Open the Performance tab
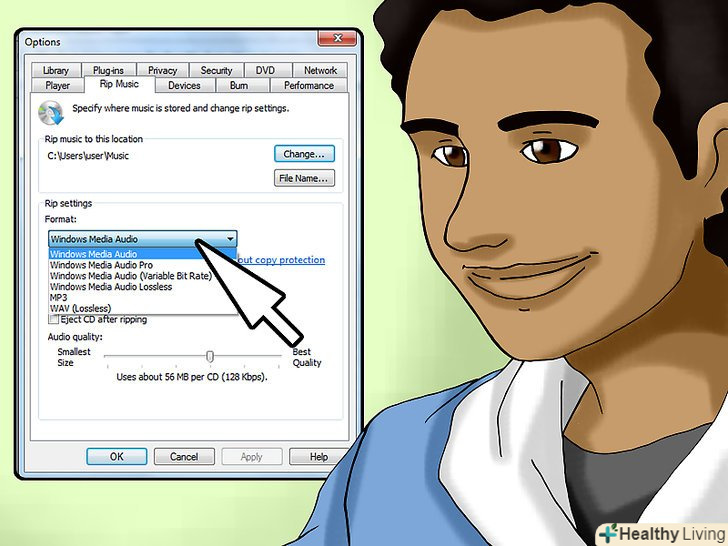Image resolution: width=728 pixels, height=546 pixels. [309, 85]
